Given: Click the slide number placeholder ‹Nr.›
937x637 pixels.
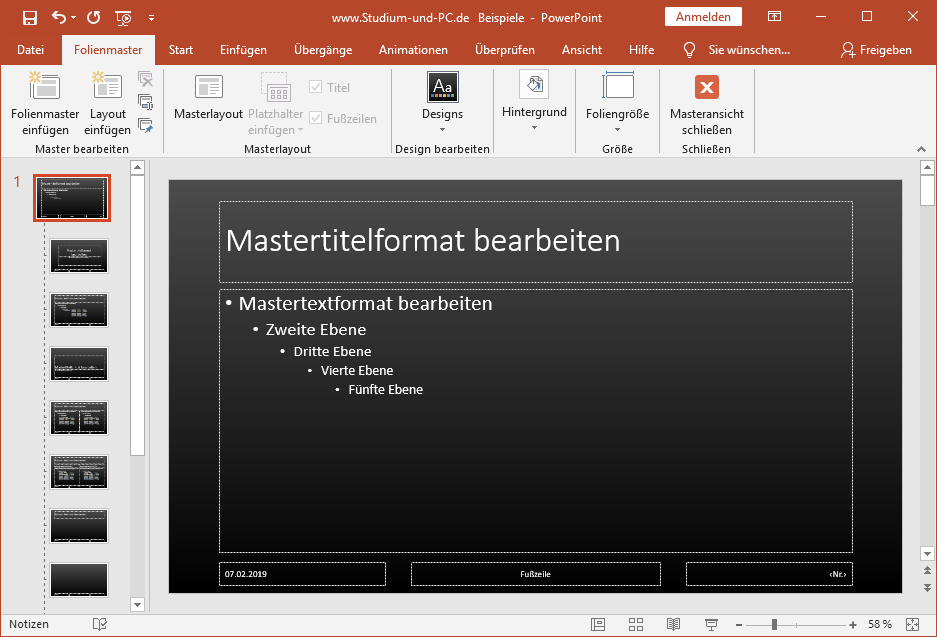Looking at the screenshot, I should (769, 574).
